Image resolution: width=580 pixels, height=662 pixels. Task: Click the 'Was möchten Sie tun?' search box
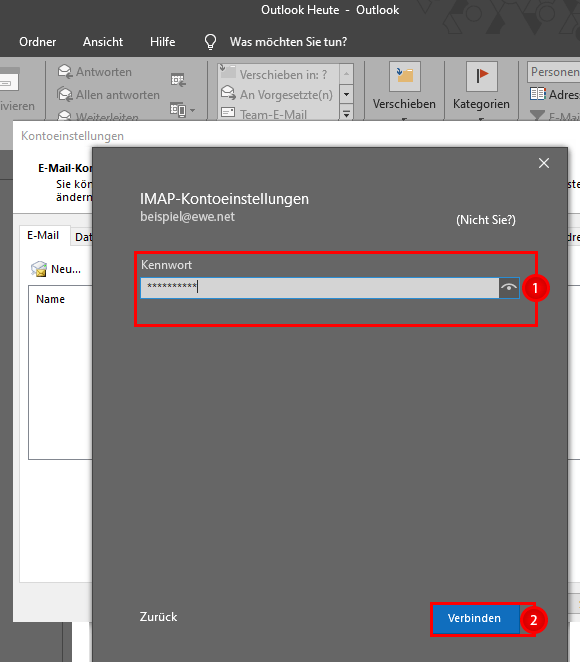coord(288,42)
